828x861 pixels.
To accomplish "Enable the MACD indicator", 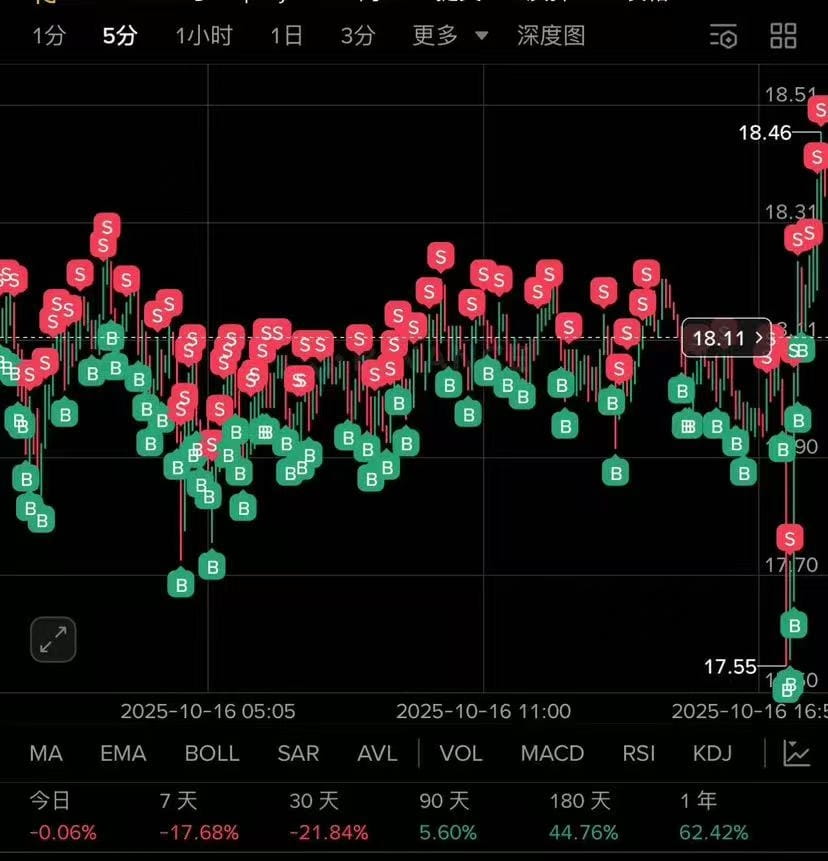I will pyautogui.click(x=552, y=753).
